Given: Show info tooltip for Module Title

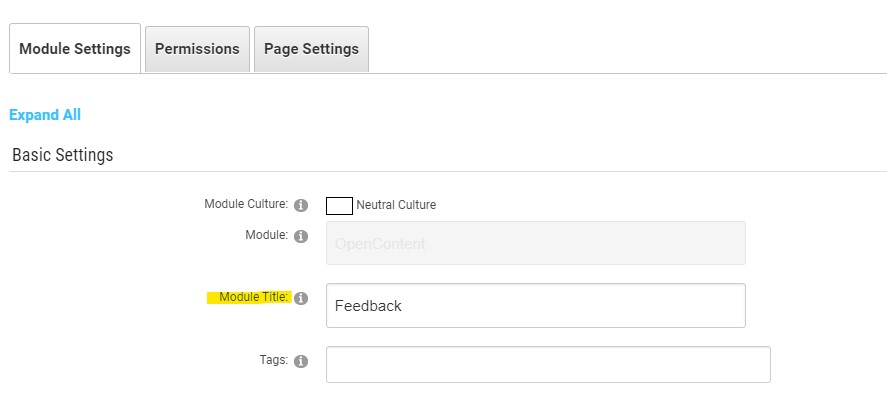Looking at the screenshot, I should click(301, 298).
